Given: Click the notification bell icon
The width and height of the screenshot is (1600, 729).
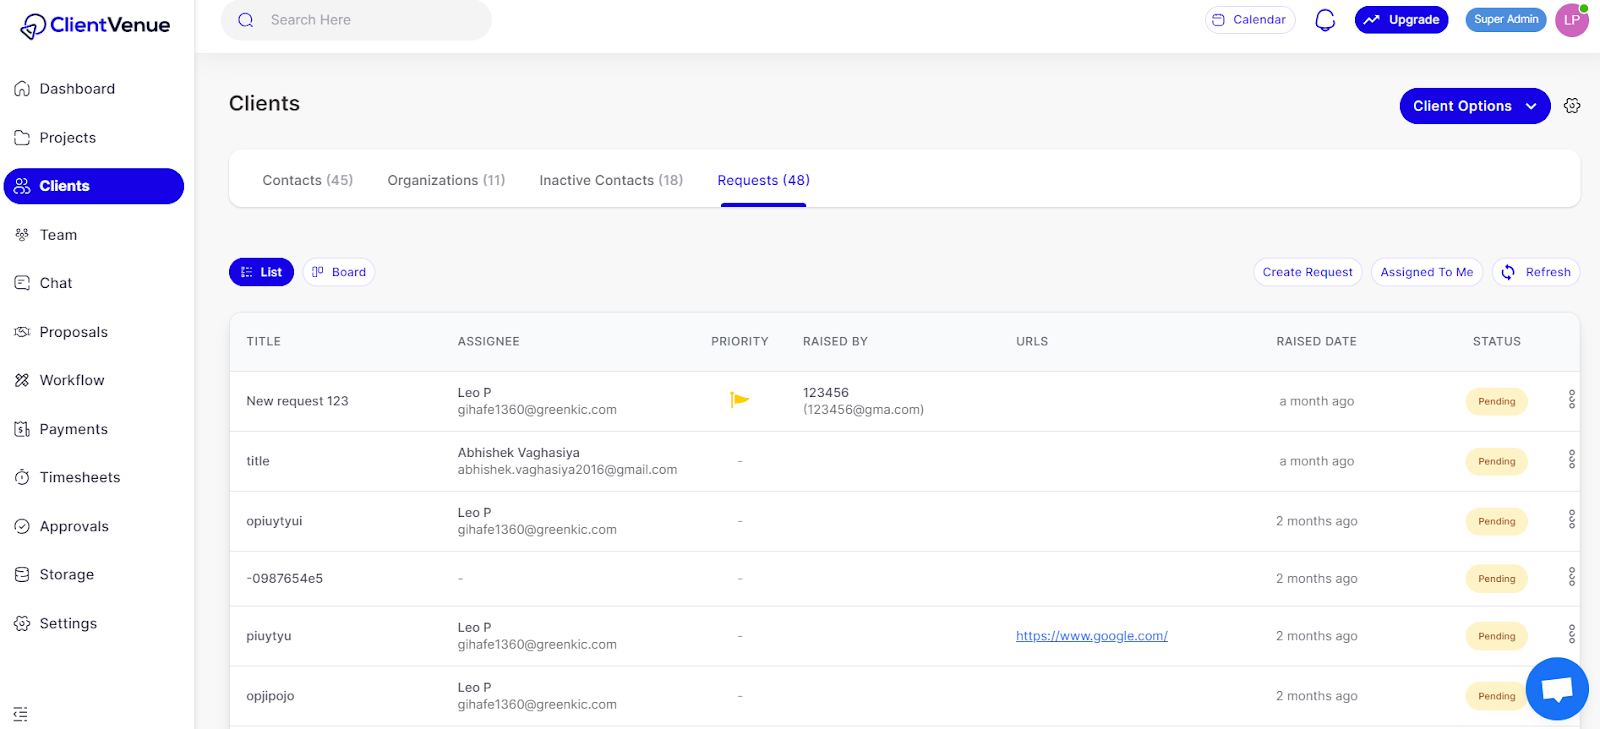Looking at the screenshot, I should point(1325,20).
